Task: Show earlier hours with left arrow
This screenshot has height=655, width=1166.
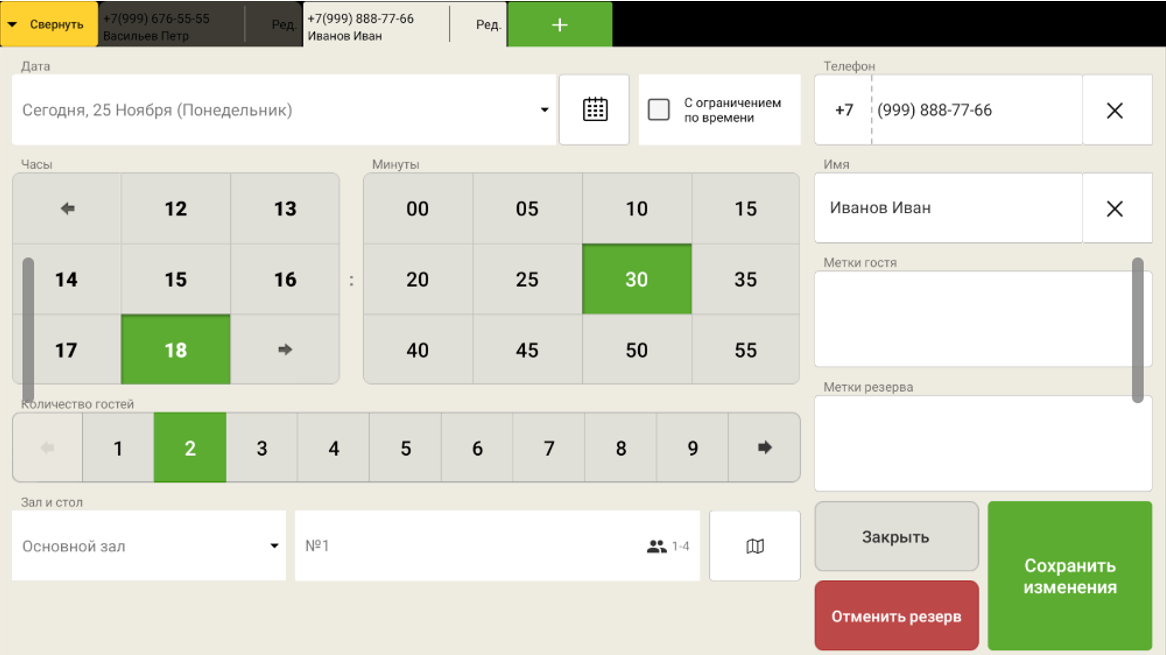Action: tap(67, 209)
